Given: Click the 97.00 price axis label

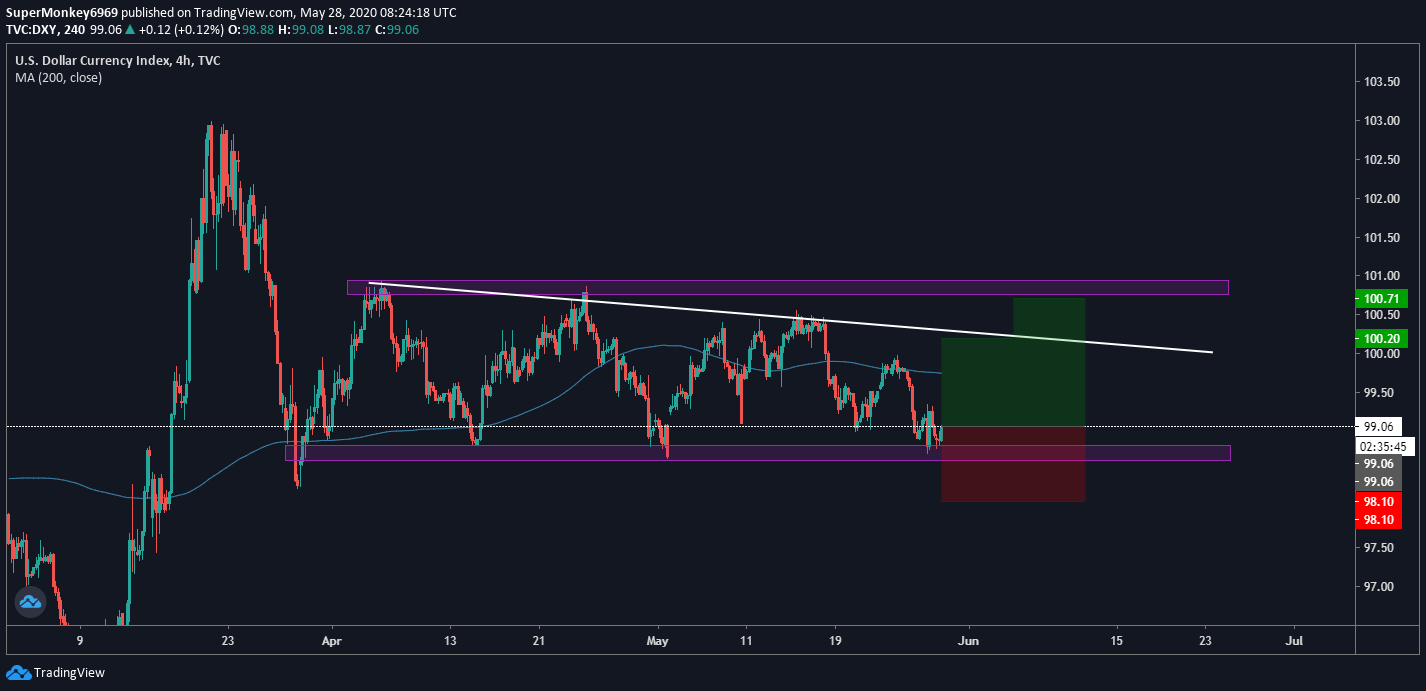Looking at the screenshot, I should pyautogui.click(x=1380, y=586).
